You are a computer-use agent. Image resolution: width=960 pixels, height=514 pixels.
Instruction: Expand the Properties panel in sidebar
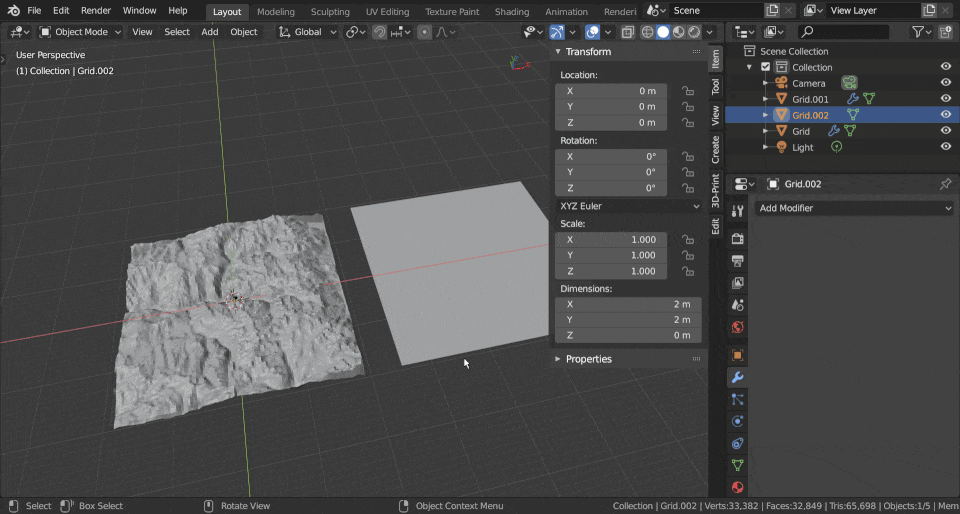click(x=558, y=359)
